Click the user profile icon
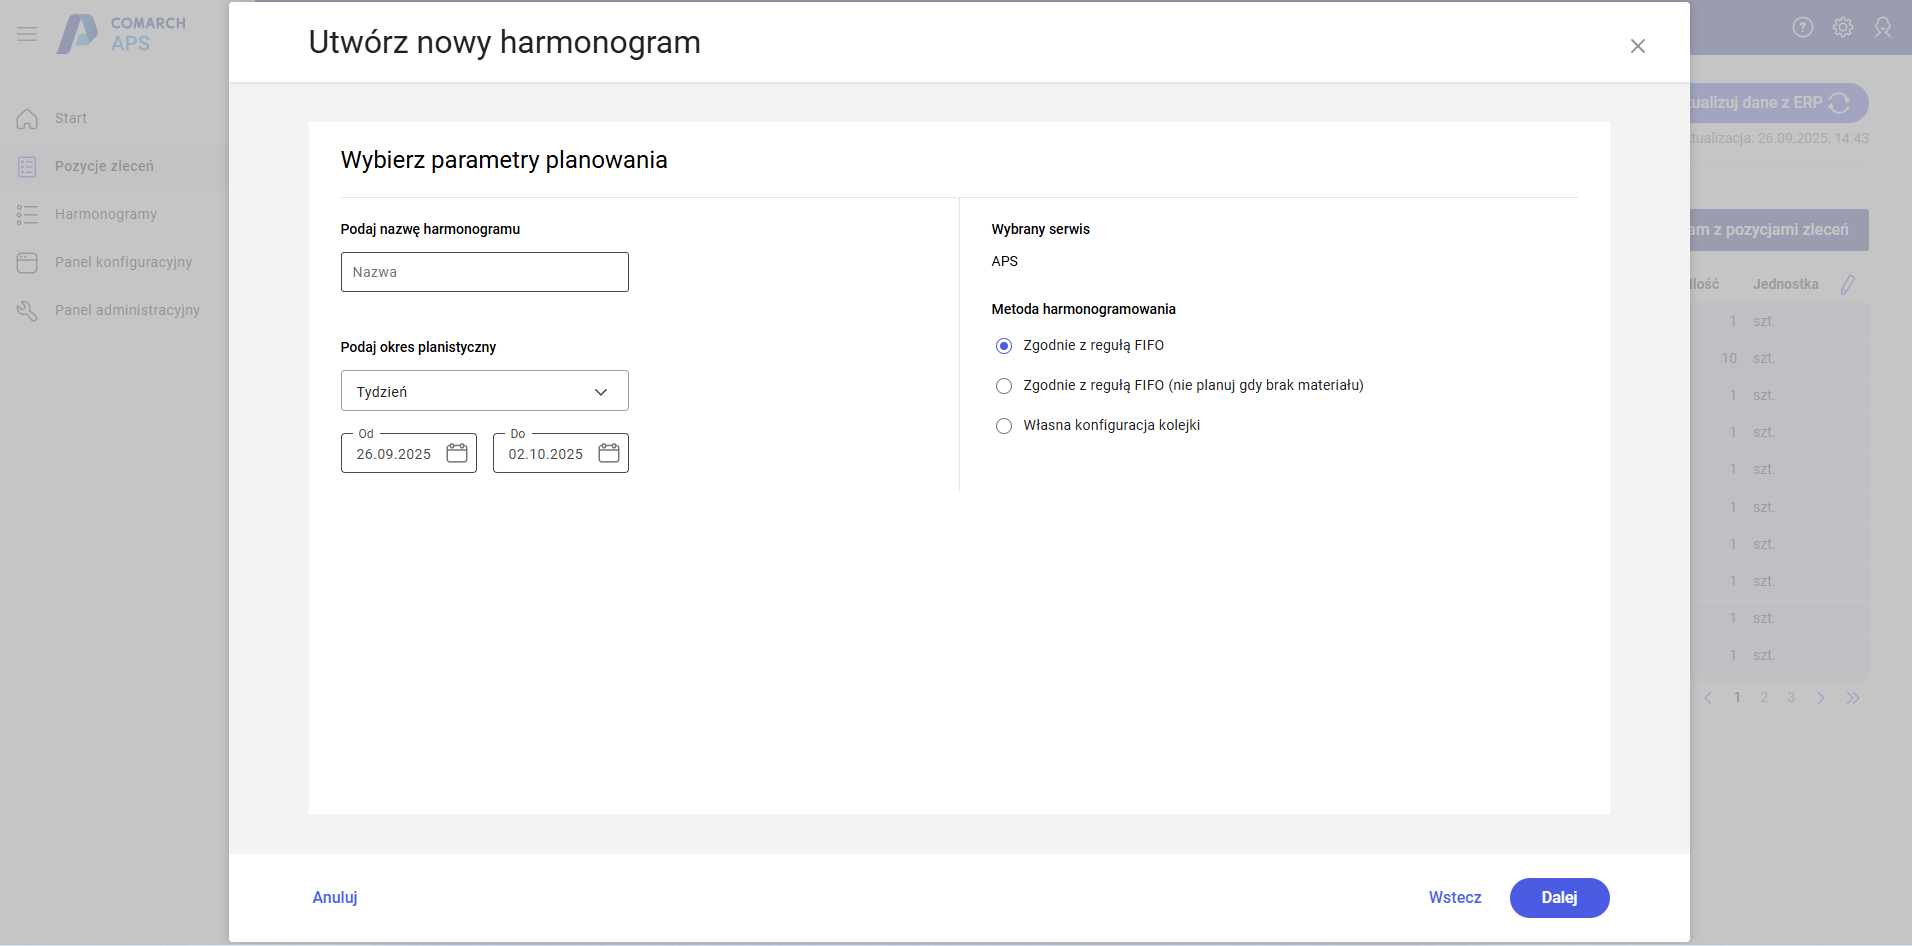The image size is (1912, 946). coord(1882,27)
